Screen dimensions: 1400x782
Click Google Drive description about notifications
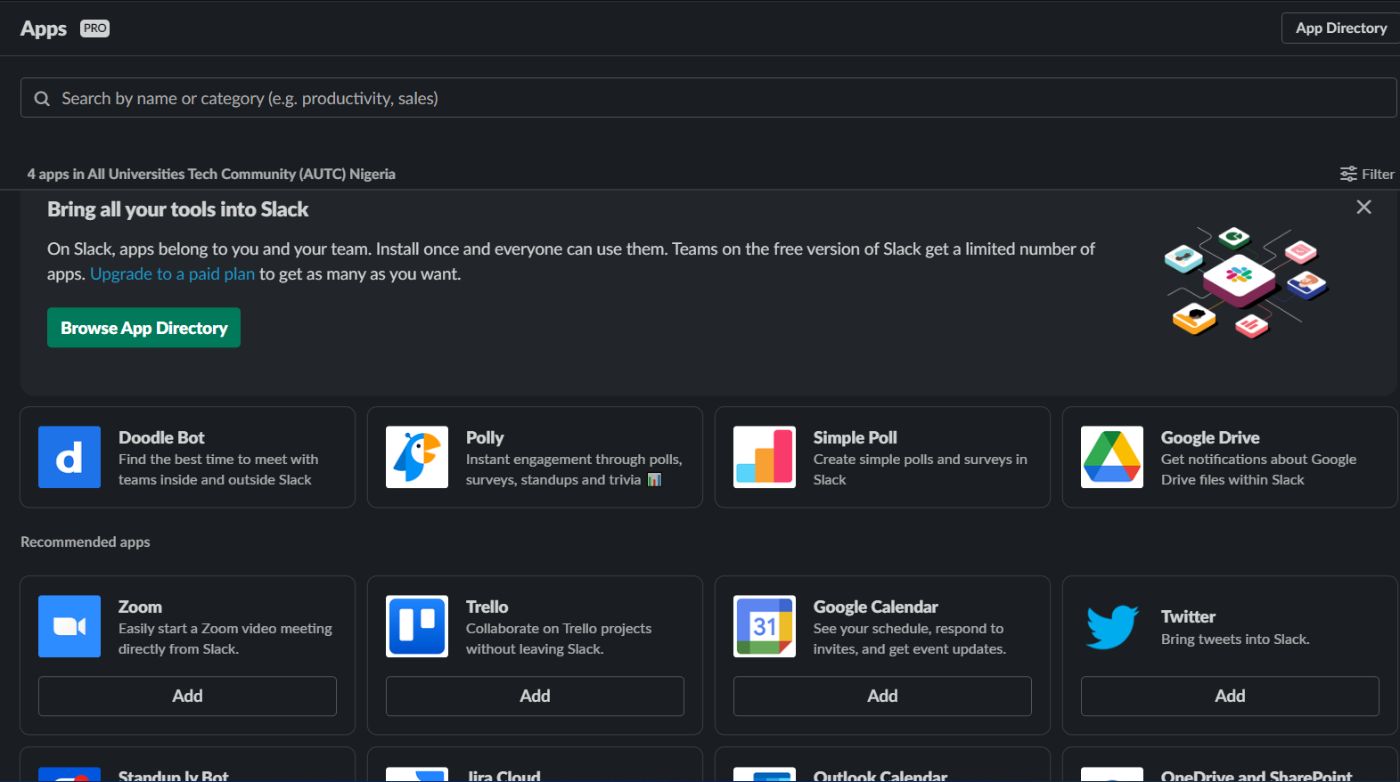coord(1258,469)
